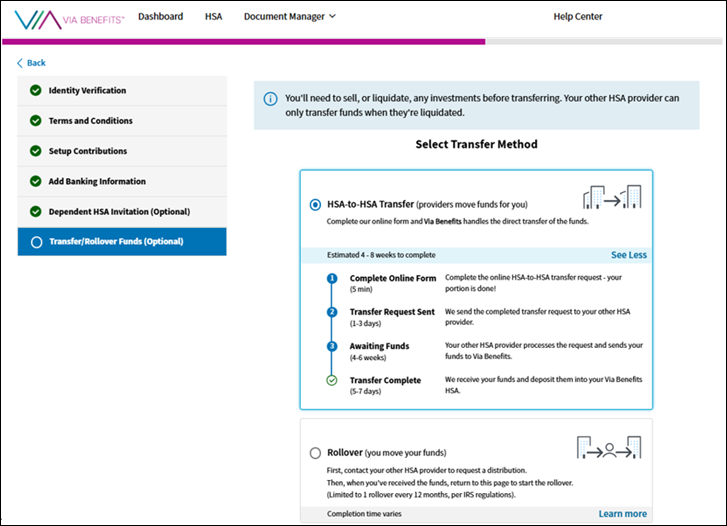Click '(5-7 days)' duration text
Viewport: 727px width, 526px height.
click(365, 391)
